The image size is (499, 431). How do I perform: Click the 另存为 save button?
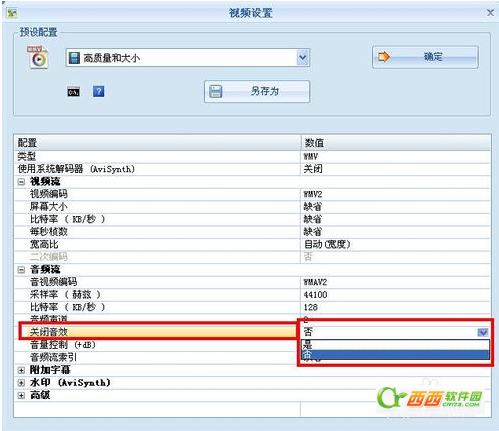pyautogui.click(x=257, y=91)
